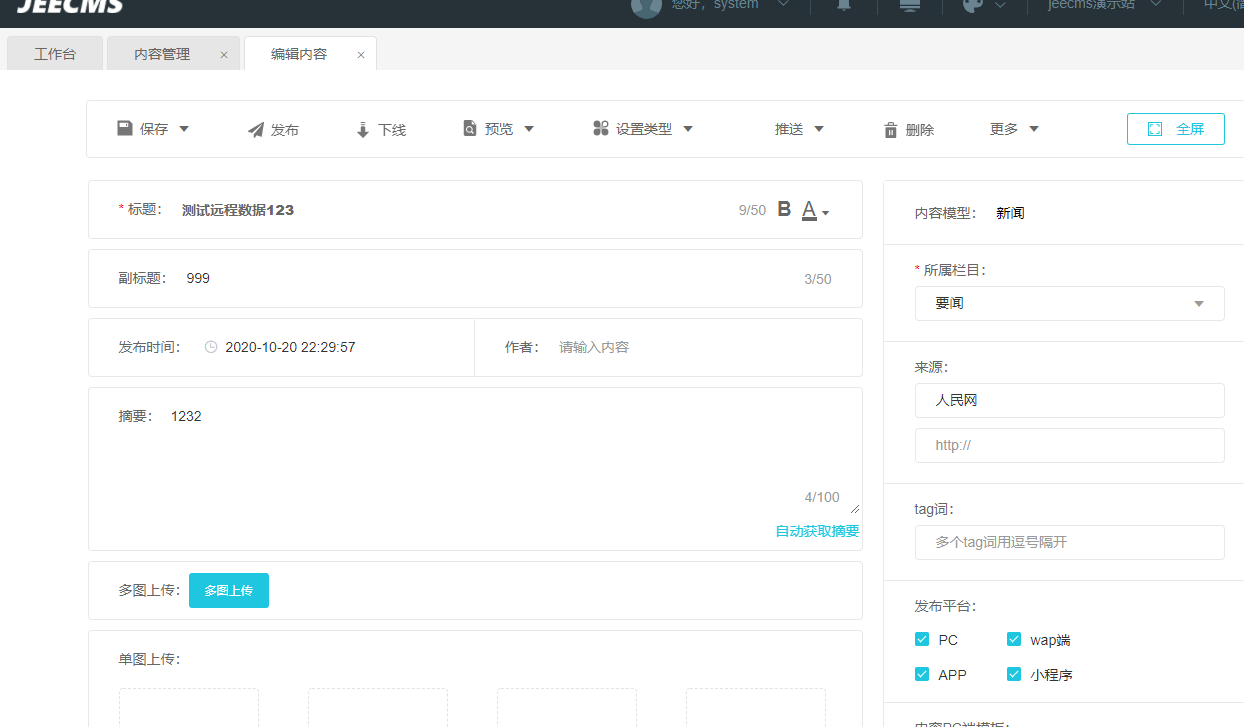Click the 来源 field with 人民网

click(x=1069, y=400)
